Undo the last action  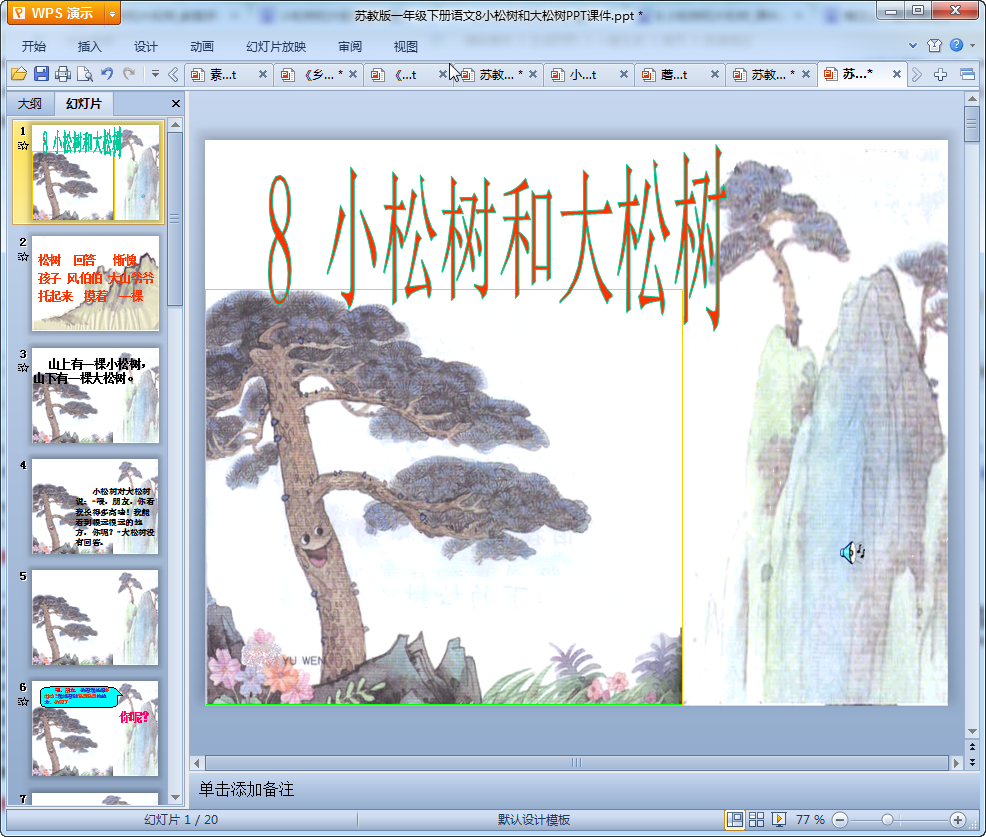[x=107, y=74]
